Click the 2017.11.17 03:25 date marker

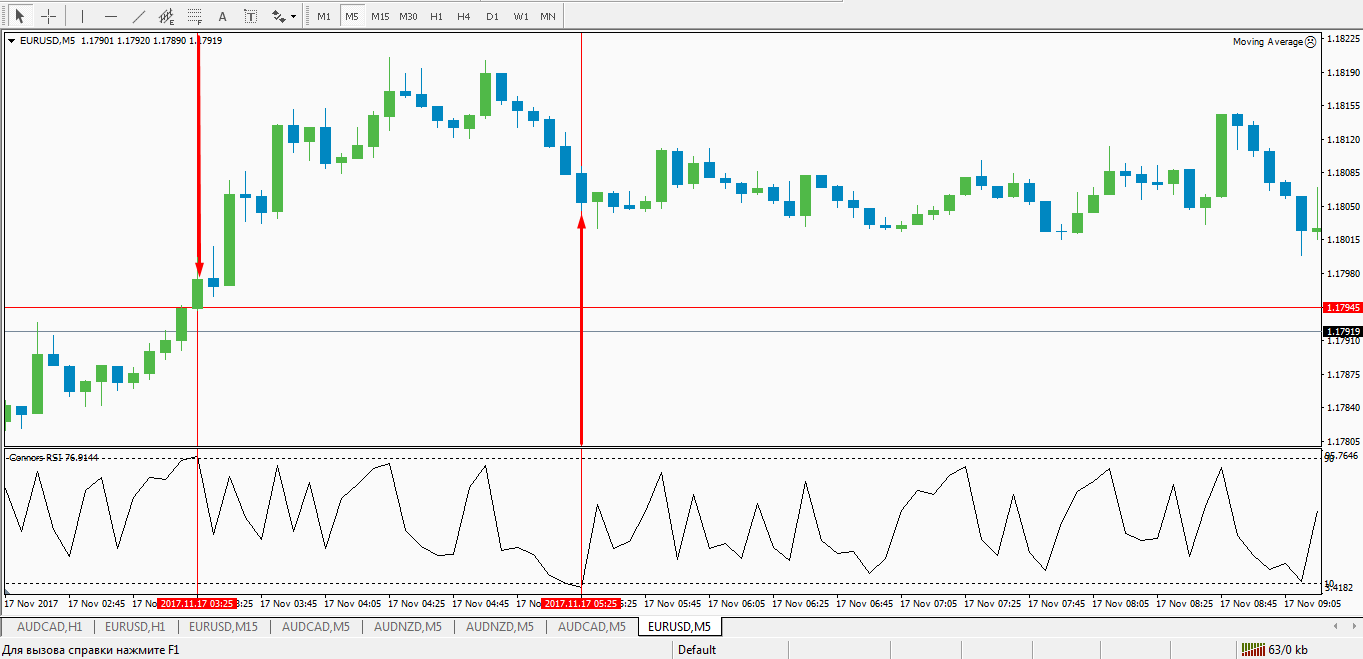pyautogui.click(x=197, y=604)
